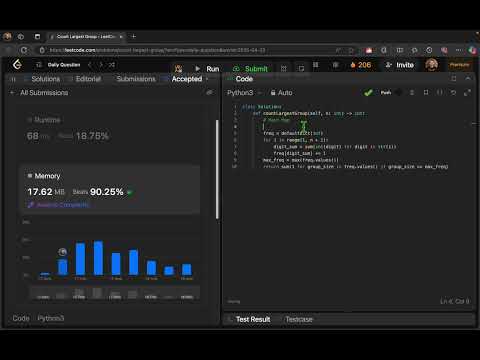Open the streak counter showing 206

361,65
